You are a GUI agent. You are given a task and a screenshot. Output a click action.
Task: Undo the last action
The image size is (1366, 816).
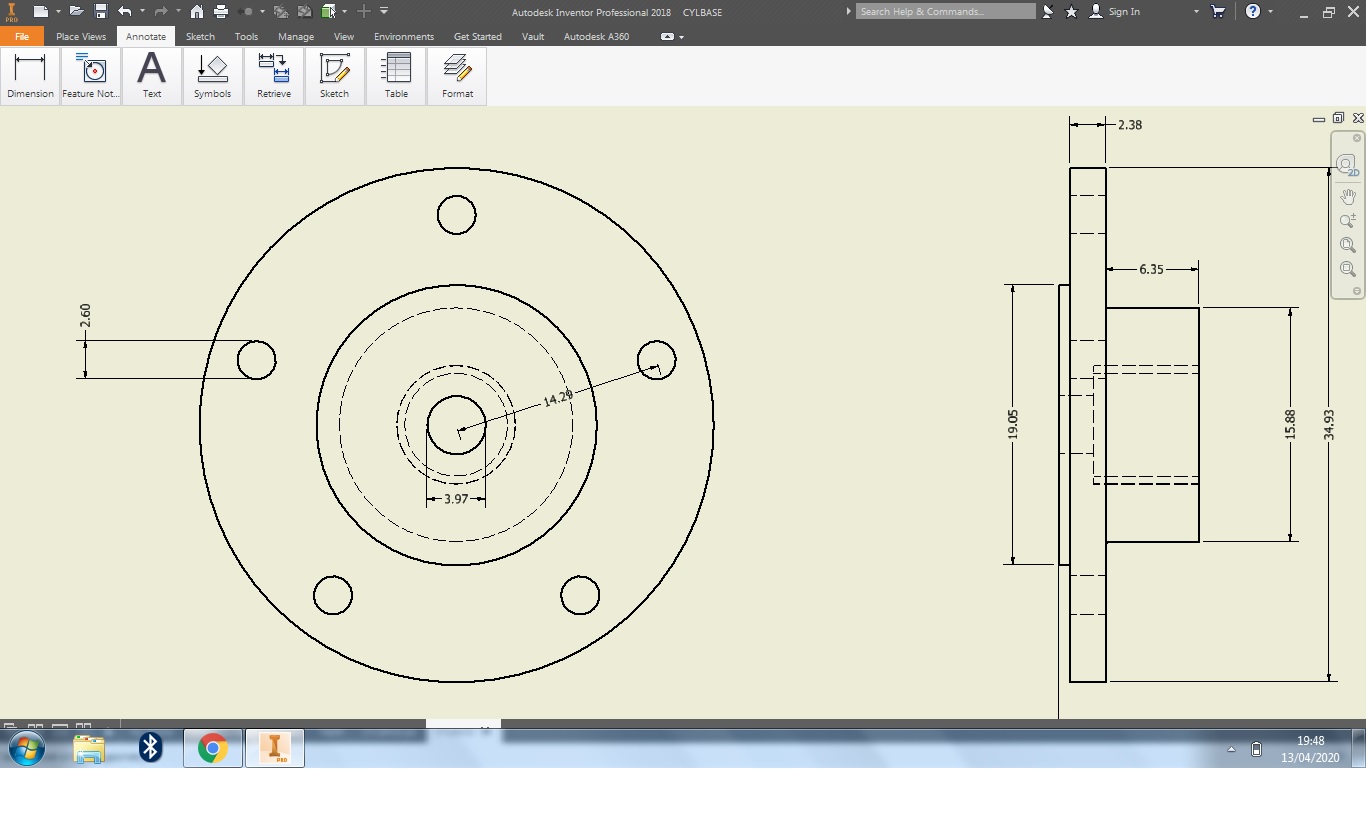pos(124,11)
